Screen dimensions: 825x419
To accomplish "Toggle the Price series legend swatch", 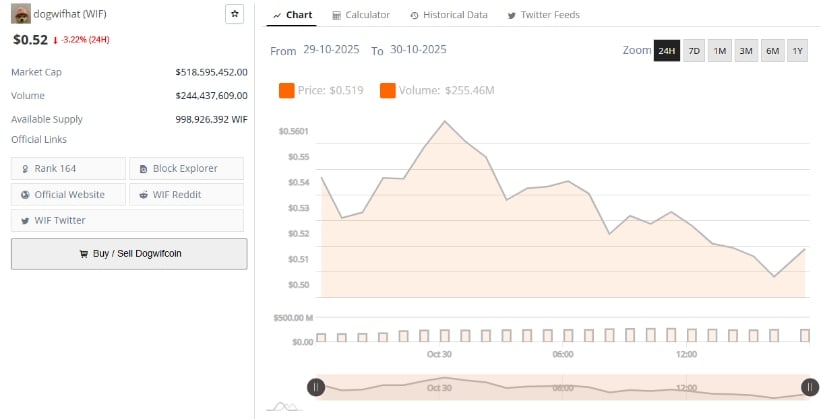I will click(x=286, y=91).
